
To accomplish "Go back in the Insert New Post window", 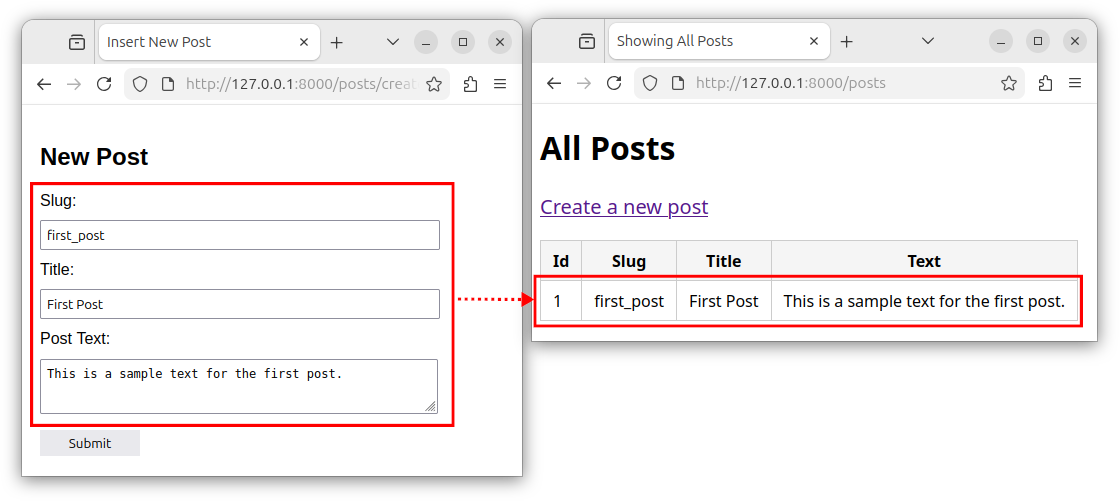I will click(x=44, y=84).
